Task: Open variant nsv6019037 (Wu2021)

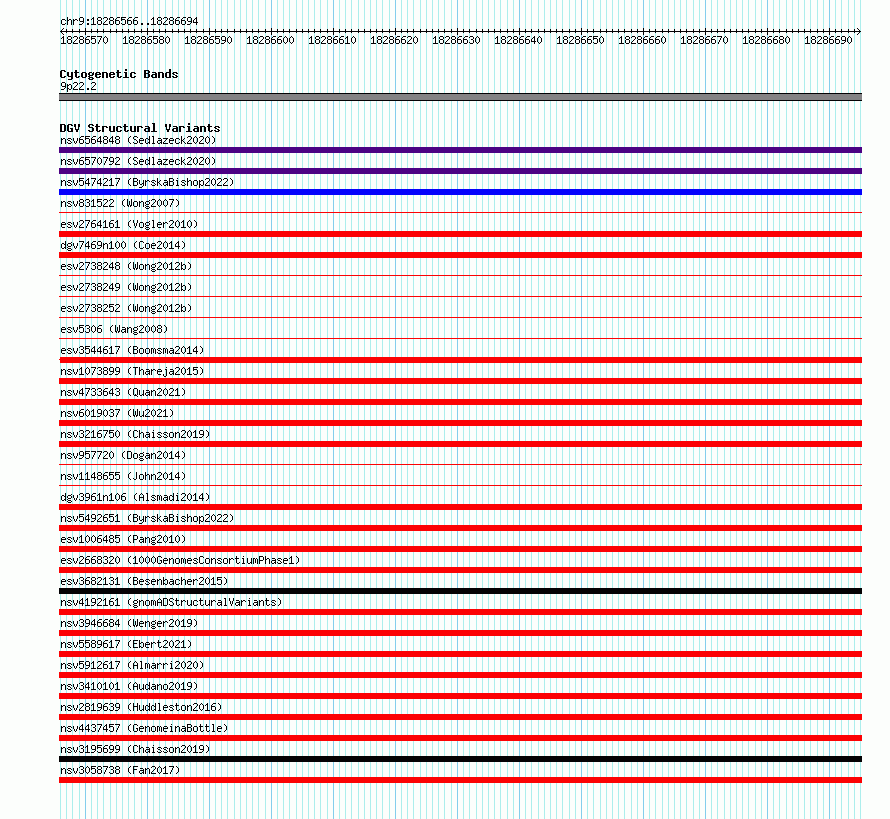Action: coord(117,413)
